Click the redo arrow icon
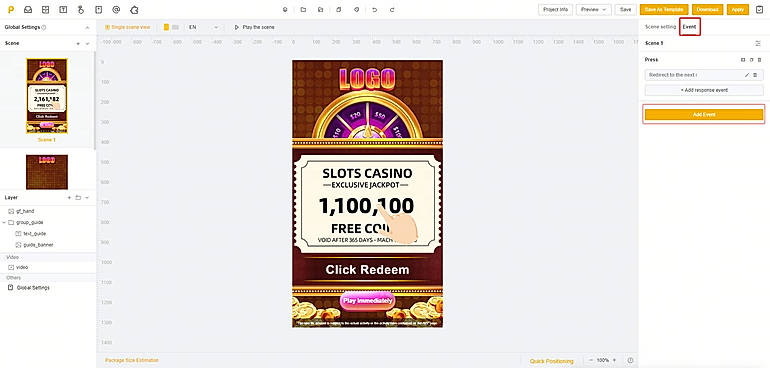 coord(391,9)
